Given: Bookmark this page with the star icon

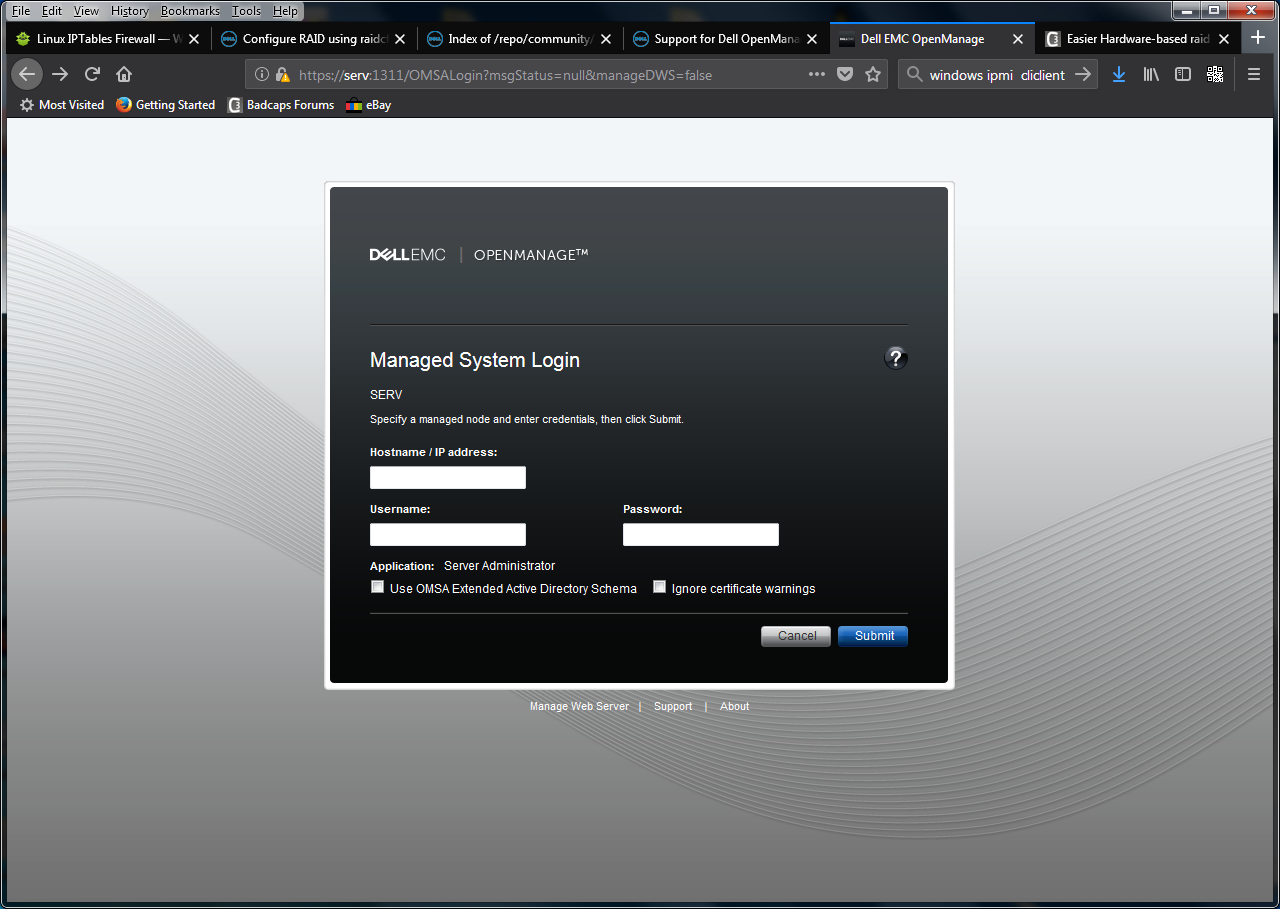Looking at the screenshot, I should [x=873, y=74].
